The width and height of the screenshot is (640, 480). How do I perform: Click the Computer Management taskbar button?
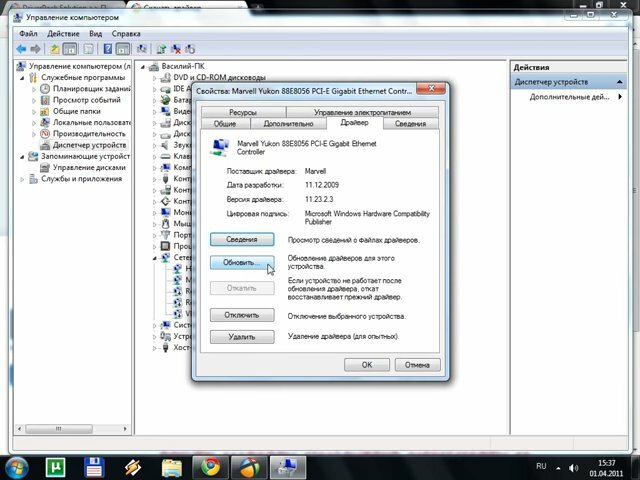(x=288, y=467)
